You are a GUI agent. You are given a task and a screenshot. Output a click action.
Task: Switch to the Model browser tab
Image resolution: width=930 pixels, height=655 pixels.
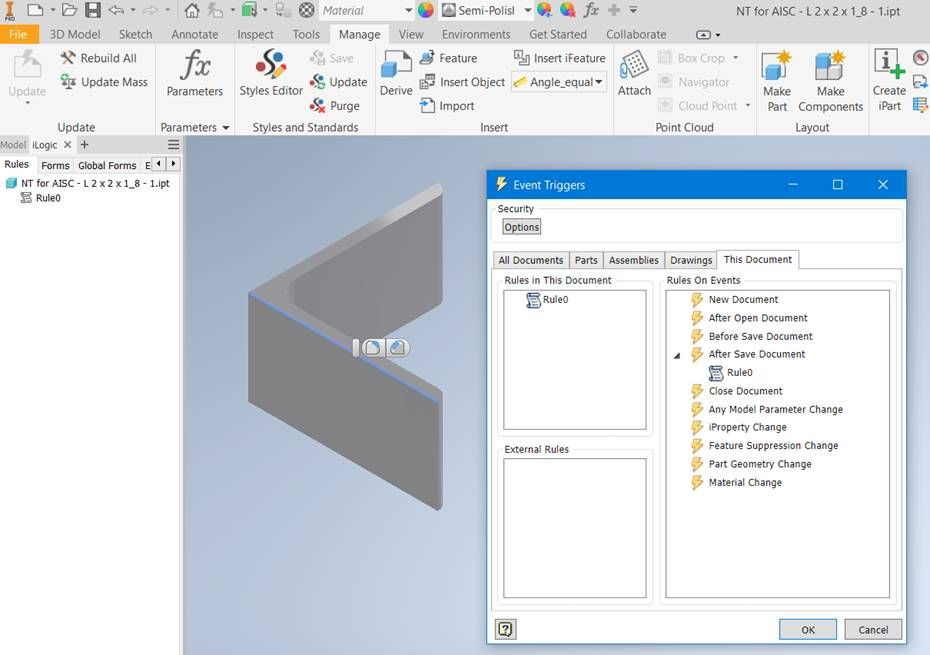[x=13, y=145]
